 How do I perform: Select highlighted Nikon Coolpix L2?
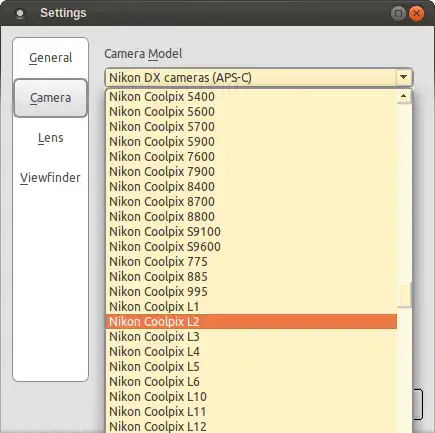click(x=251, y=322)
